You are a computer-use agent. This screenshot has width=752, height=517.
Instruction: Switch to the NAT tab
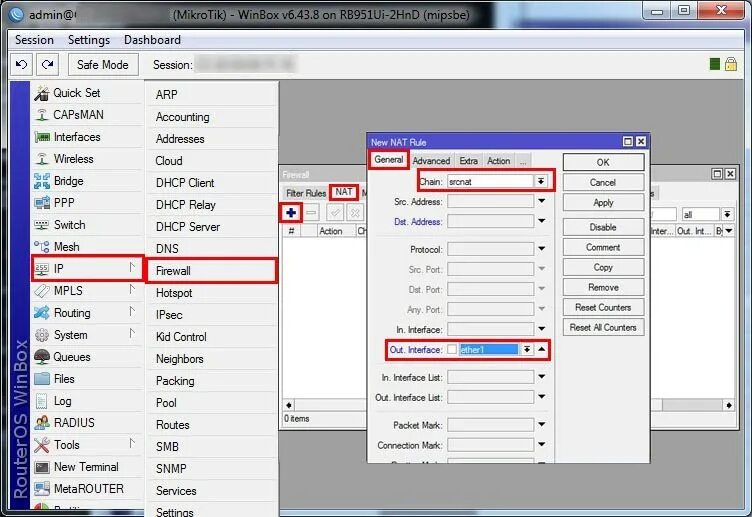(x=344, y=192)
